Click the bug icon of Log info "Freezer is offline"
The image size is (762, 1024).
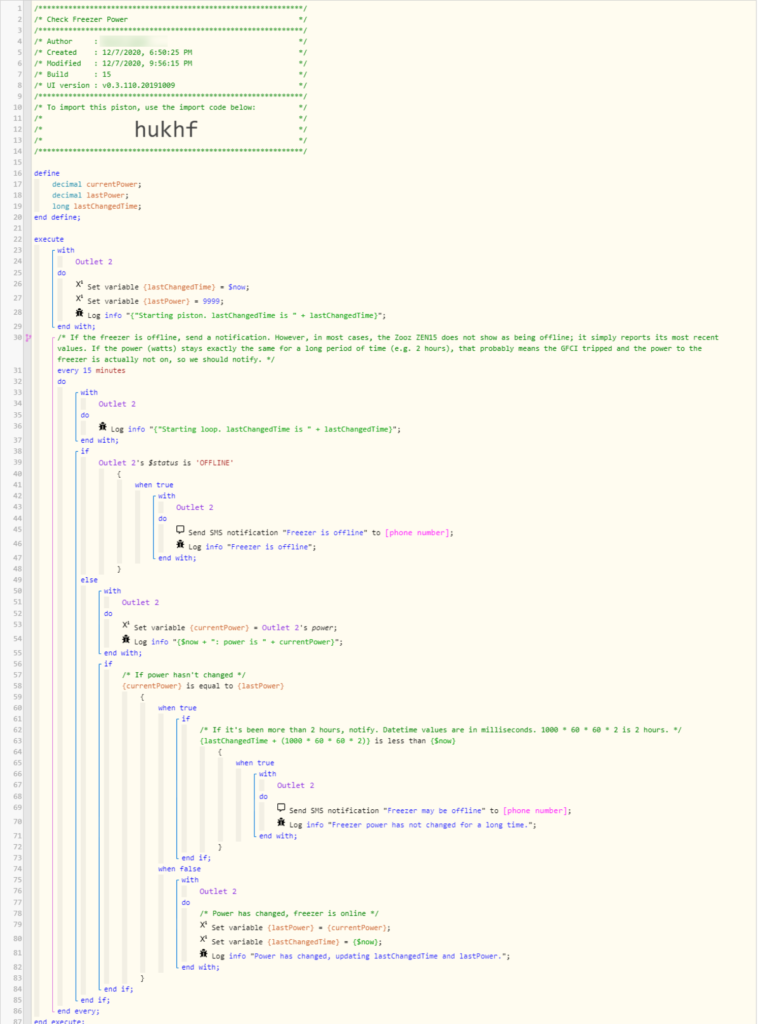[x=180, y=545]
